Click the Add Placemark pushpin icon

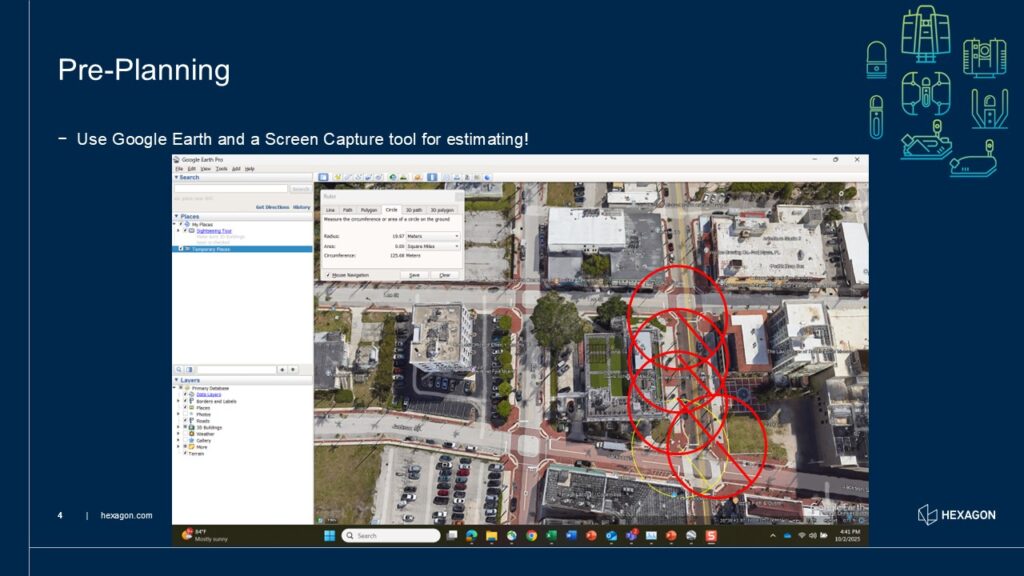[x=338, y=177]
